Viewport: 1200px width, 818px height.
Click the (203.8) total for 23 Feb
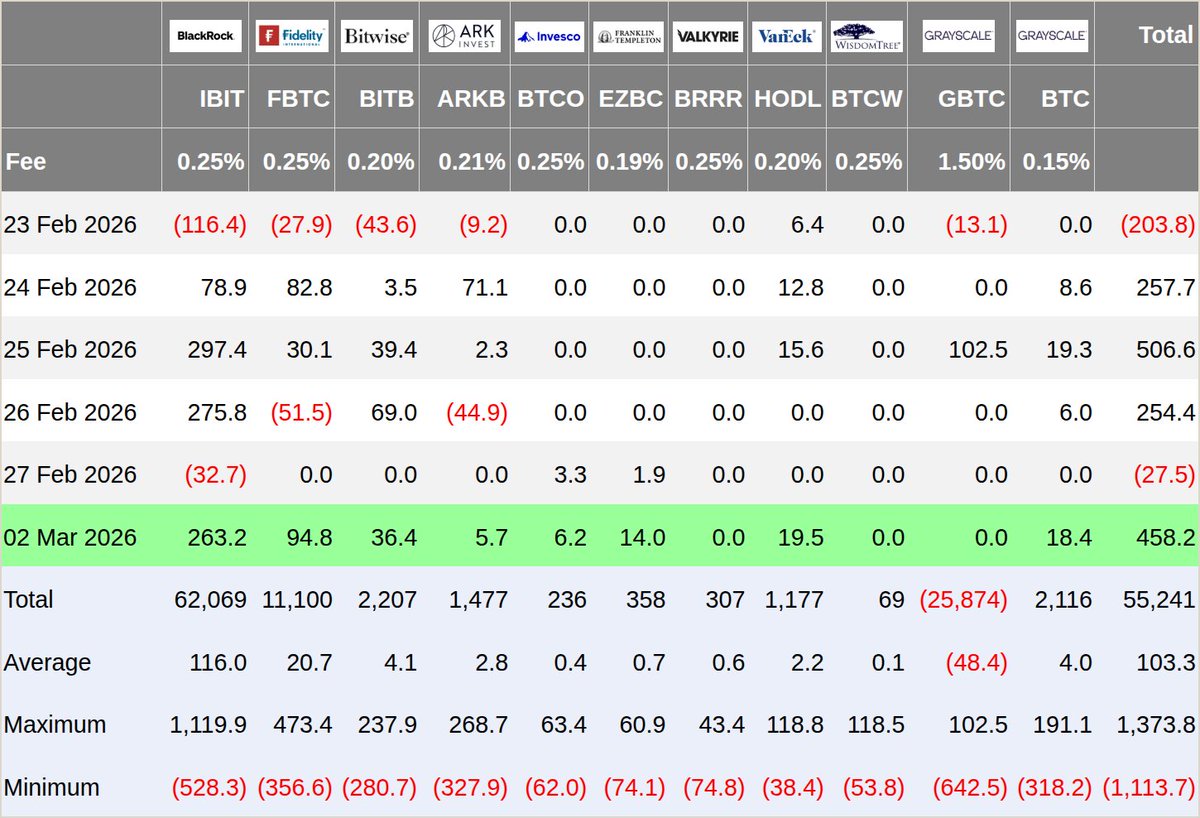pyautogui.click(x=1158, y=224)
